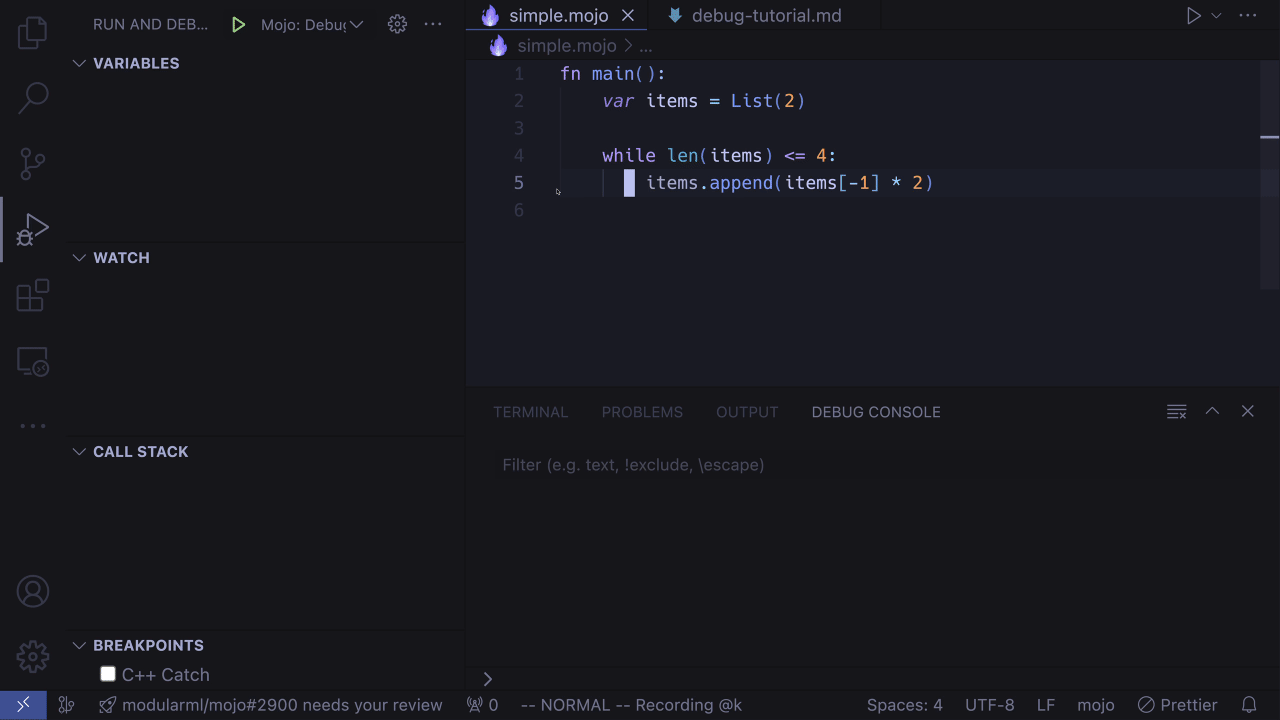This screenshot has height=720, width=1280.
Task: Open the Run and Debug view icon
Action: (33, 229)
